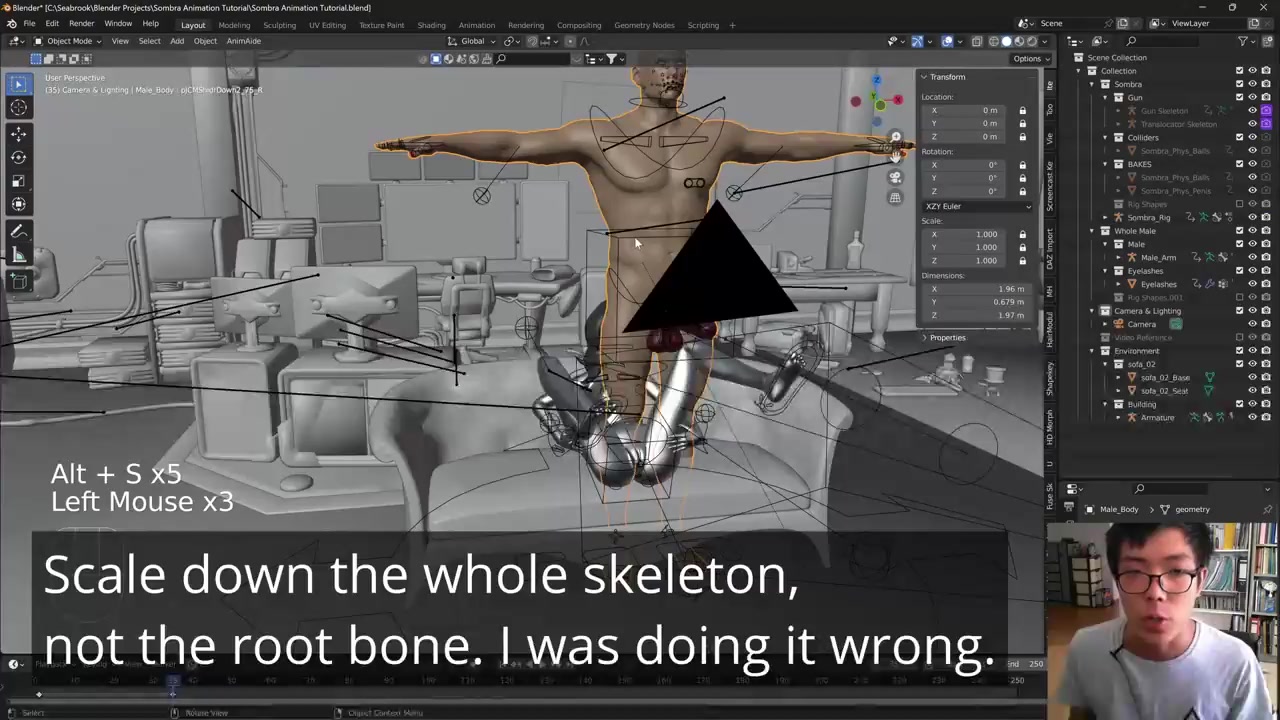Uncheck the Whole Male collection checkbox
Screen dimensions: 1280x720
tap(1239, 231)
